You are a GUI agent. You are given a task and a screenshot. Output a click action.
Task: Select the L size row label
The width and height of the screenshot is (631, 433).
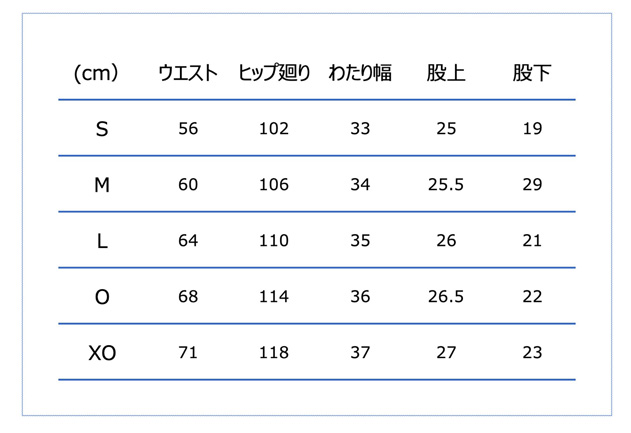(102, 241)
